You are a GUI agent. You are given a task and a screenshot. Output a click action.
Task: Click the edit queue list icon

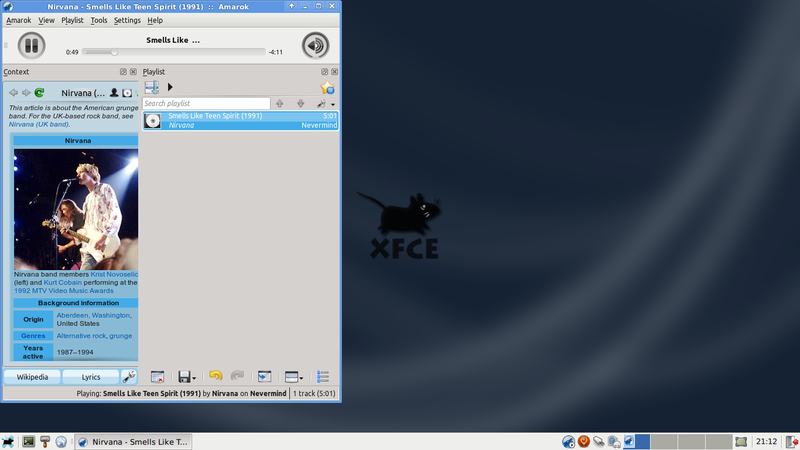323,377
